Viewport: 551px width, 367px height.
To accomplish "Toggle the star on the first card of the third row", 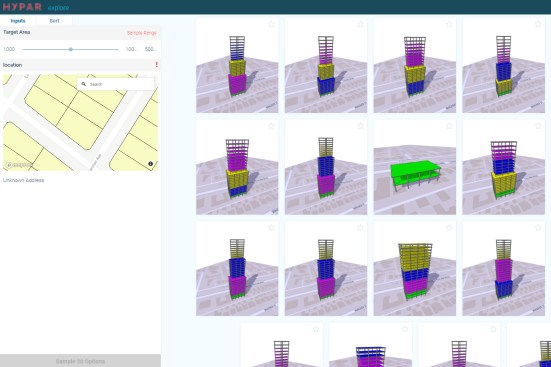I will pyautogui.click(x=271, y=228).
